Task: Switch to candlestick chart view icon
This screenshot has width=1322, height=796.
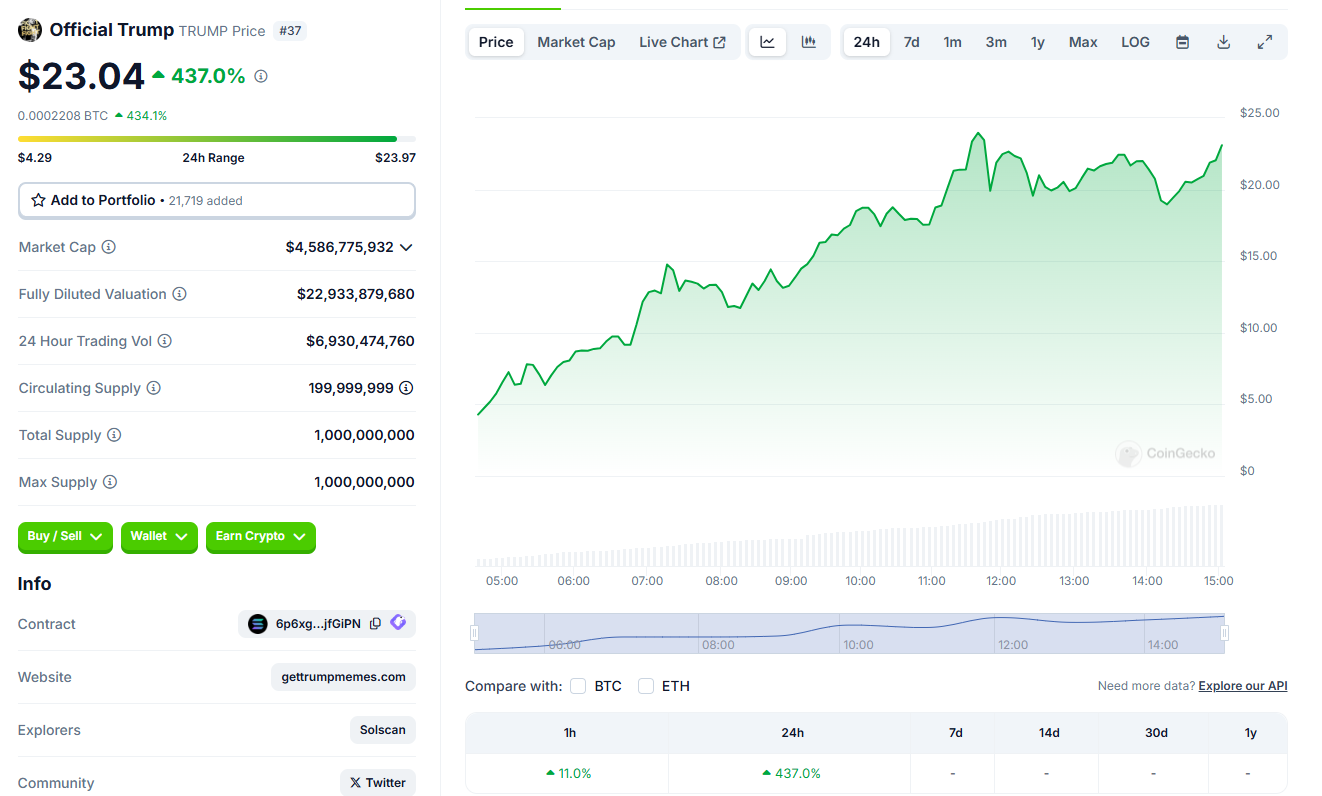Action: click(x=808, y=42)
